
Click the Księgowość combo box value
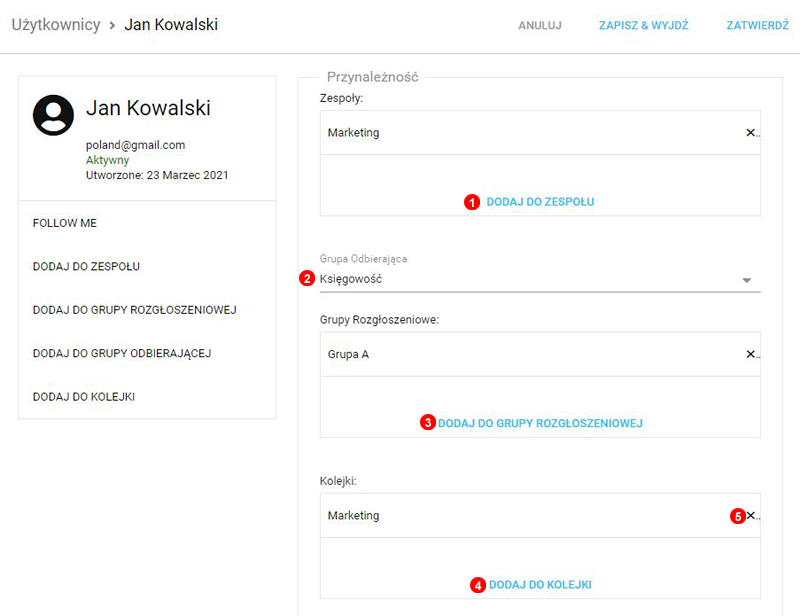click(351, 280)
